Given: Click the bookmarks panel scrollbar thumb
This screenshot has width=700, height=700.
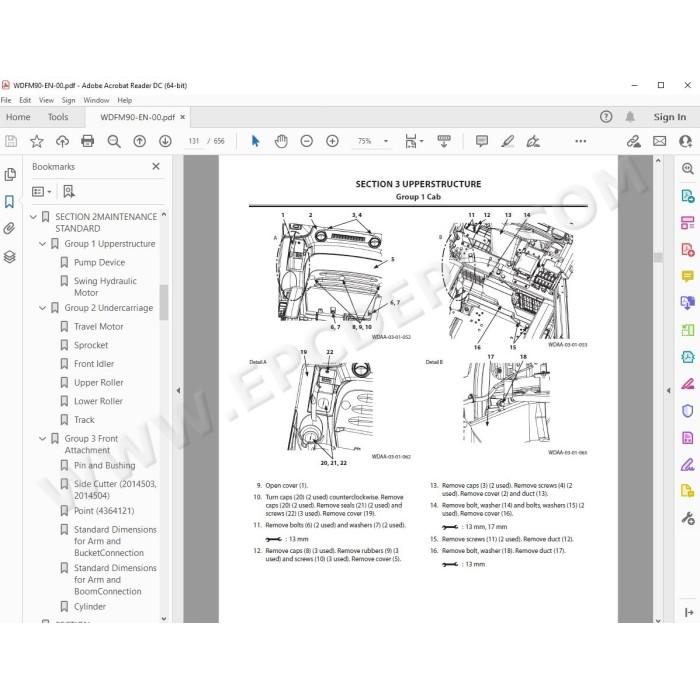Looking at the screenshot, I should tap(164, 302).
